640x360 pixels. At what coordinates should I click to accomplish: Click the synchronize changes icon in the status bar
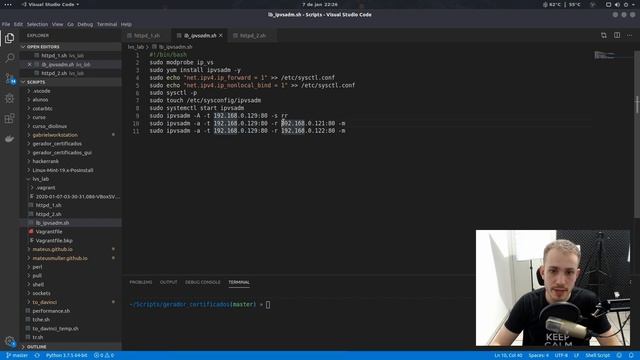pyautogui.click(x=37, y=356)
